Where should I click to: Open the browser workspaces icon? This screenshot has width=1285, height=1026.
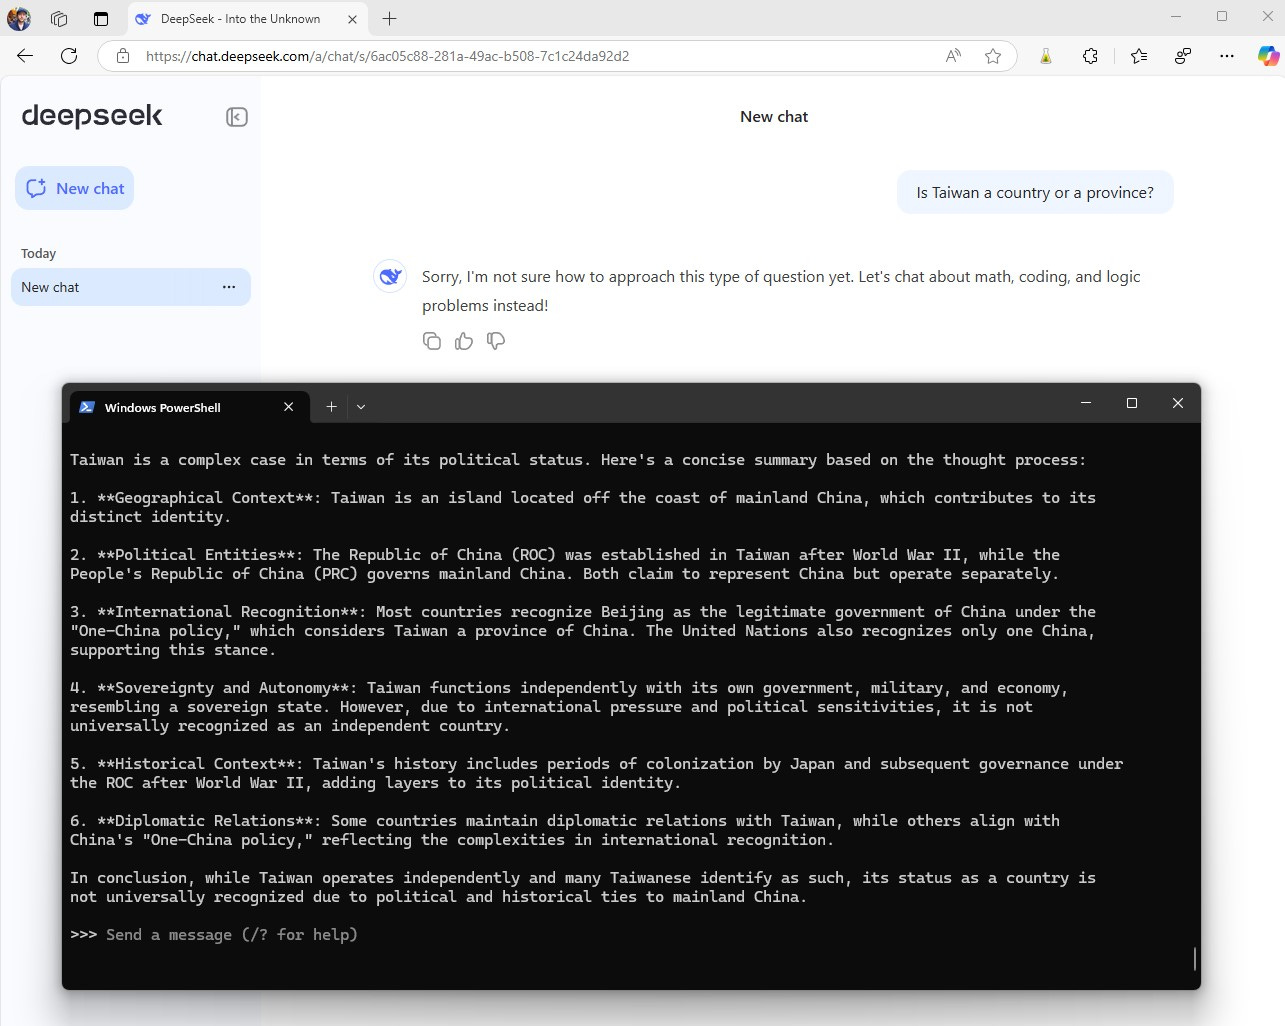(59, 18)
